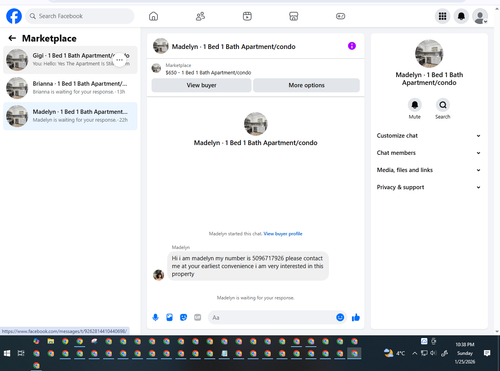Expand Media, files and links section
Viewport: 500px width, 371px height.
coord(429,170)
